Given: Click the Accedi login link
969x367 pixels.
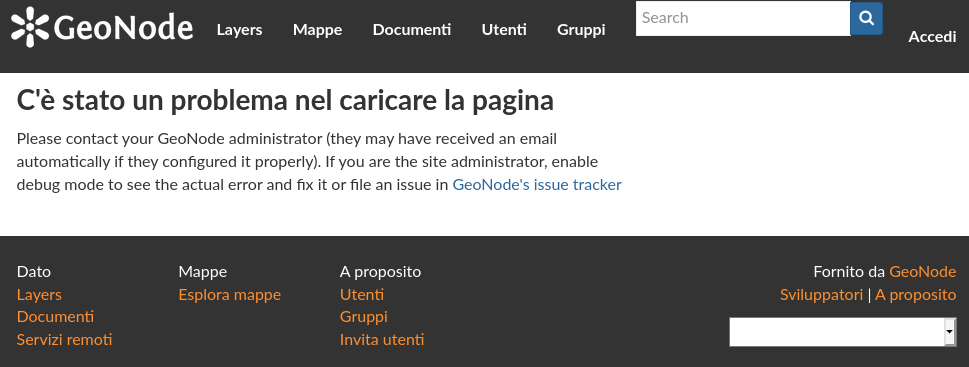Looking at the screenshot, I should 932,37.
